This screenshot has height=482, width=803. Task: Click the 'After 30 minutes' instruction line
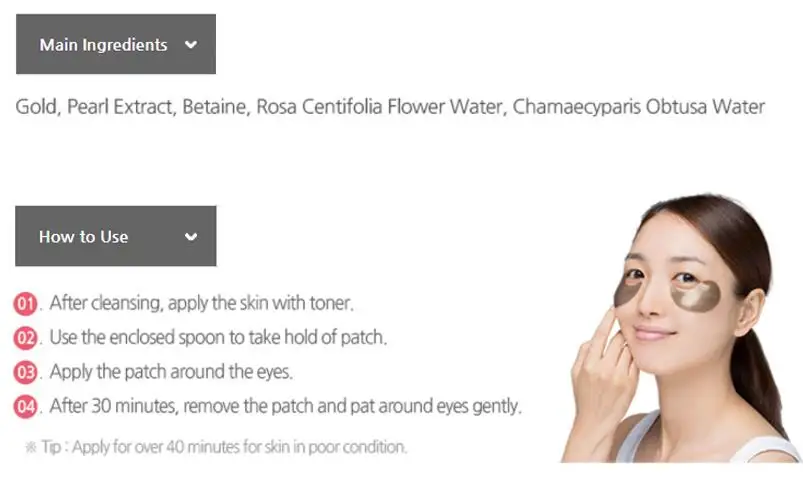(285, 406)
